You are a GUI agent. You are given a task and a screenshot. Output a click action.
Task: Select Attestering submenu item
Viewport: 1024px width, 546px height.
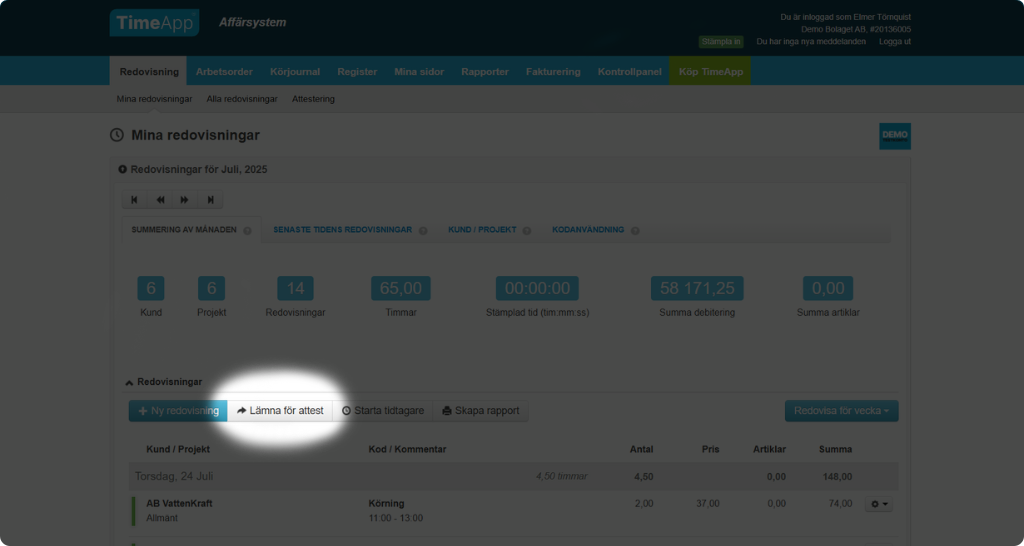pyautogui.click(x=313, y=99)
